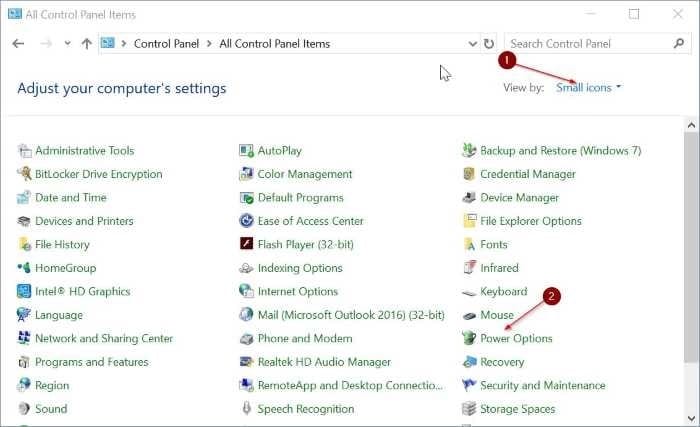Viewport: 700px width, 427px height.
Task: Click the Network and Sharing Center icon
Action: 24,338
